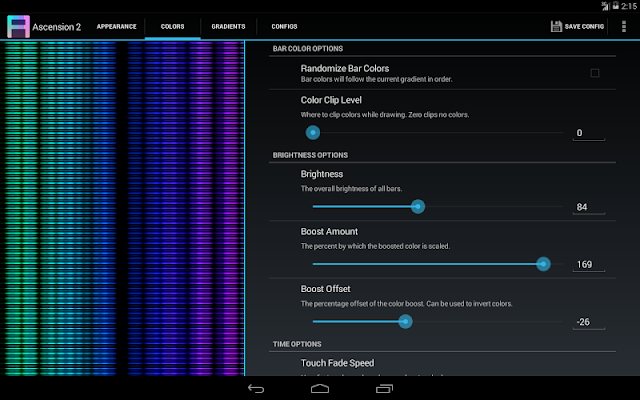This screenshot has width=640, height=400.
Task: Click the Boost Offset slider handle
Action: pos(405,322)
